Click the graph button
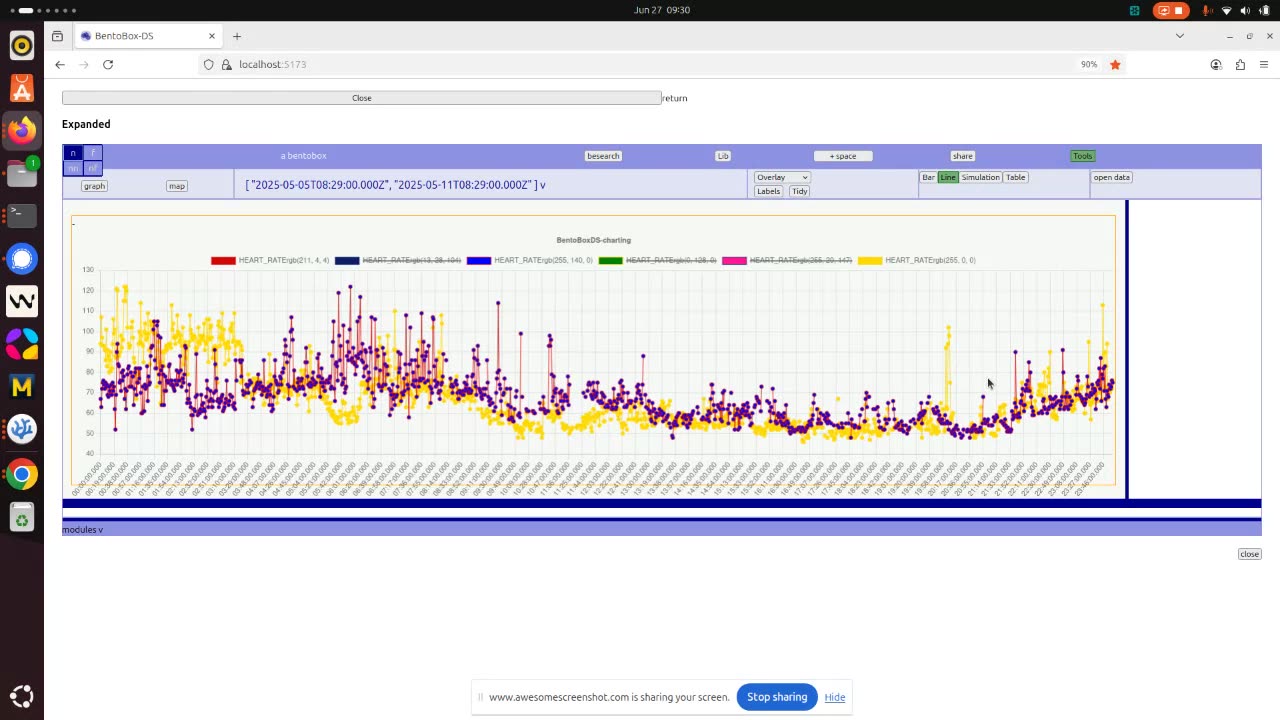Image resolution: width=1280 pixels, height=720 pixels. tap(94, 186)
